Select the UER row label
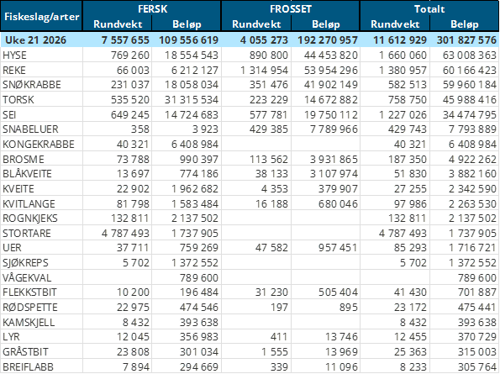The height and width of the screenshot is (374, 500). pos(12,248)
